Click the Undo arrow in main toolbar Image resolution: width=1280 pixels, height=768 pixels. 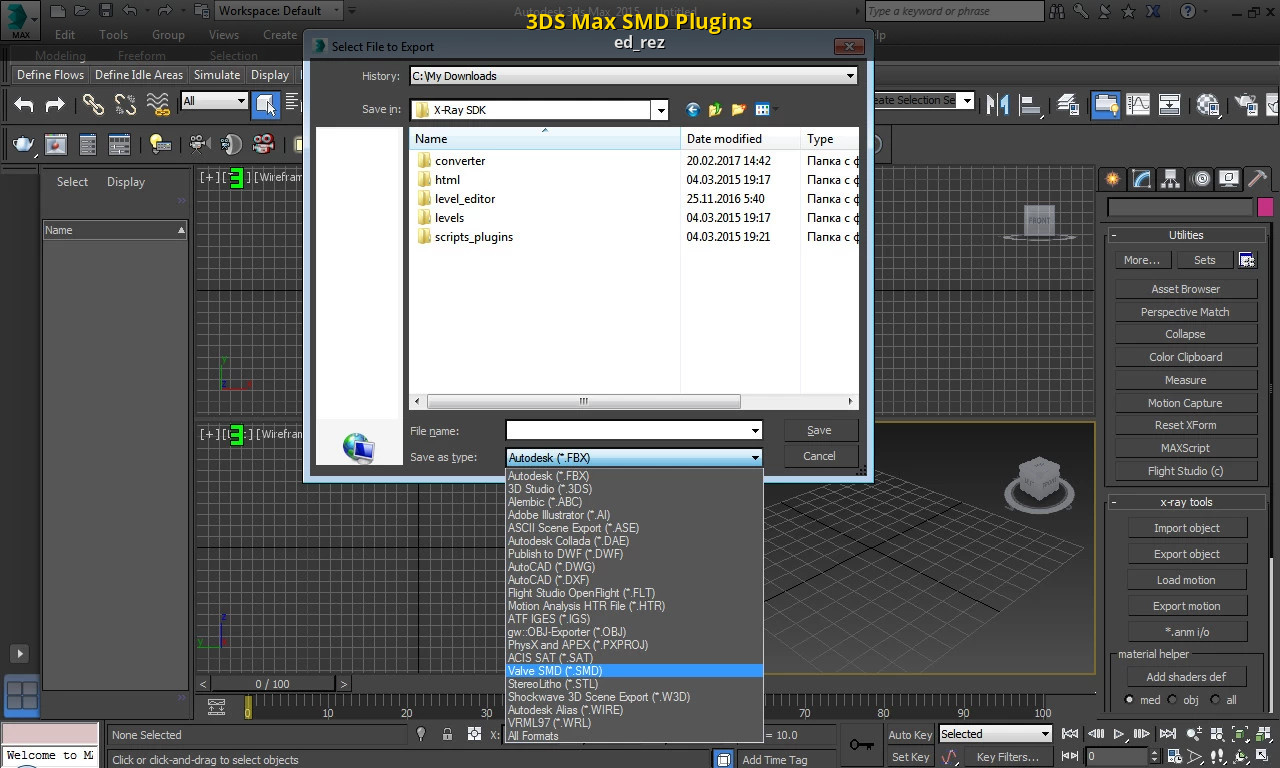tap(24, 104)
